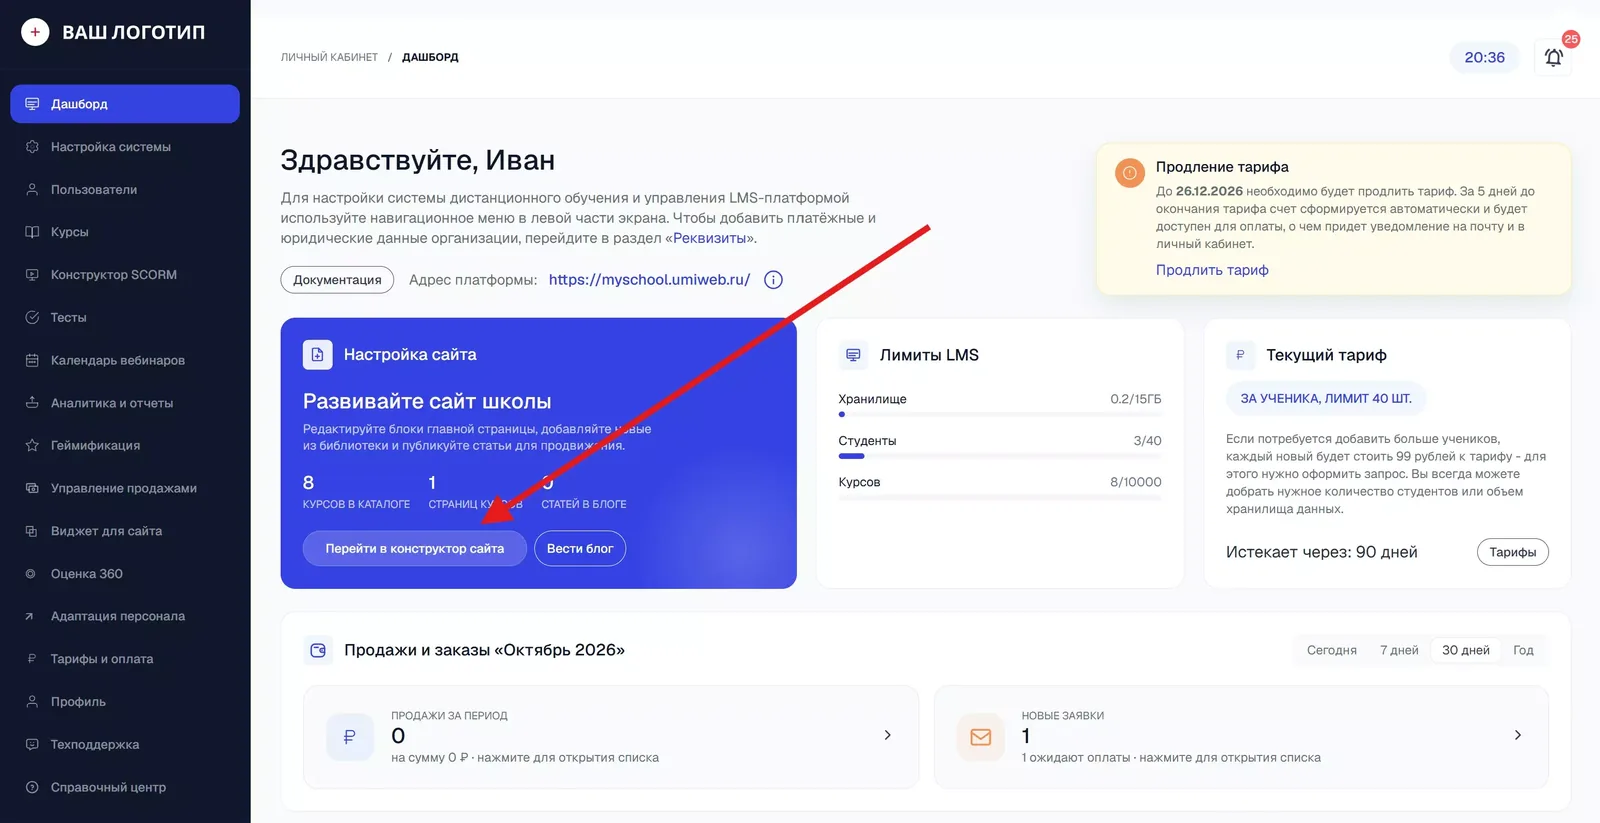Click the star icon for Геймификация

click(32, 445)
